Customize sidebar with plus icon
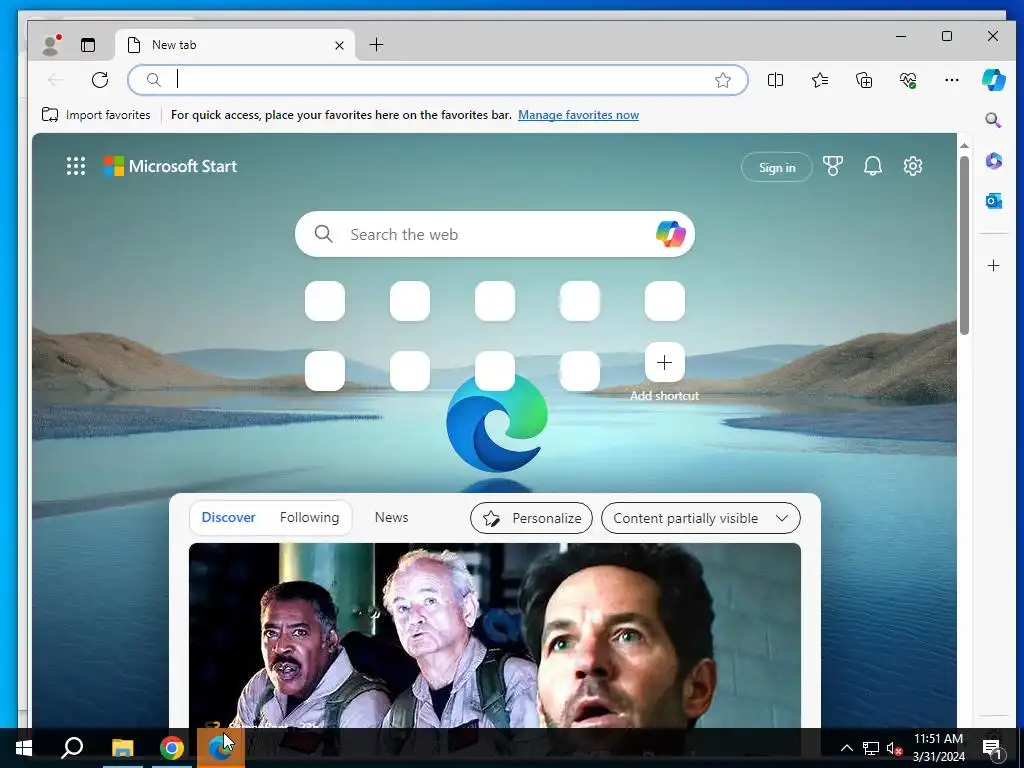Image resolution: width=1024 pixels, height=768 pixels. pyautogui.click(x=993, y=265)
